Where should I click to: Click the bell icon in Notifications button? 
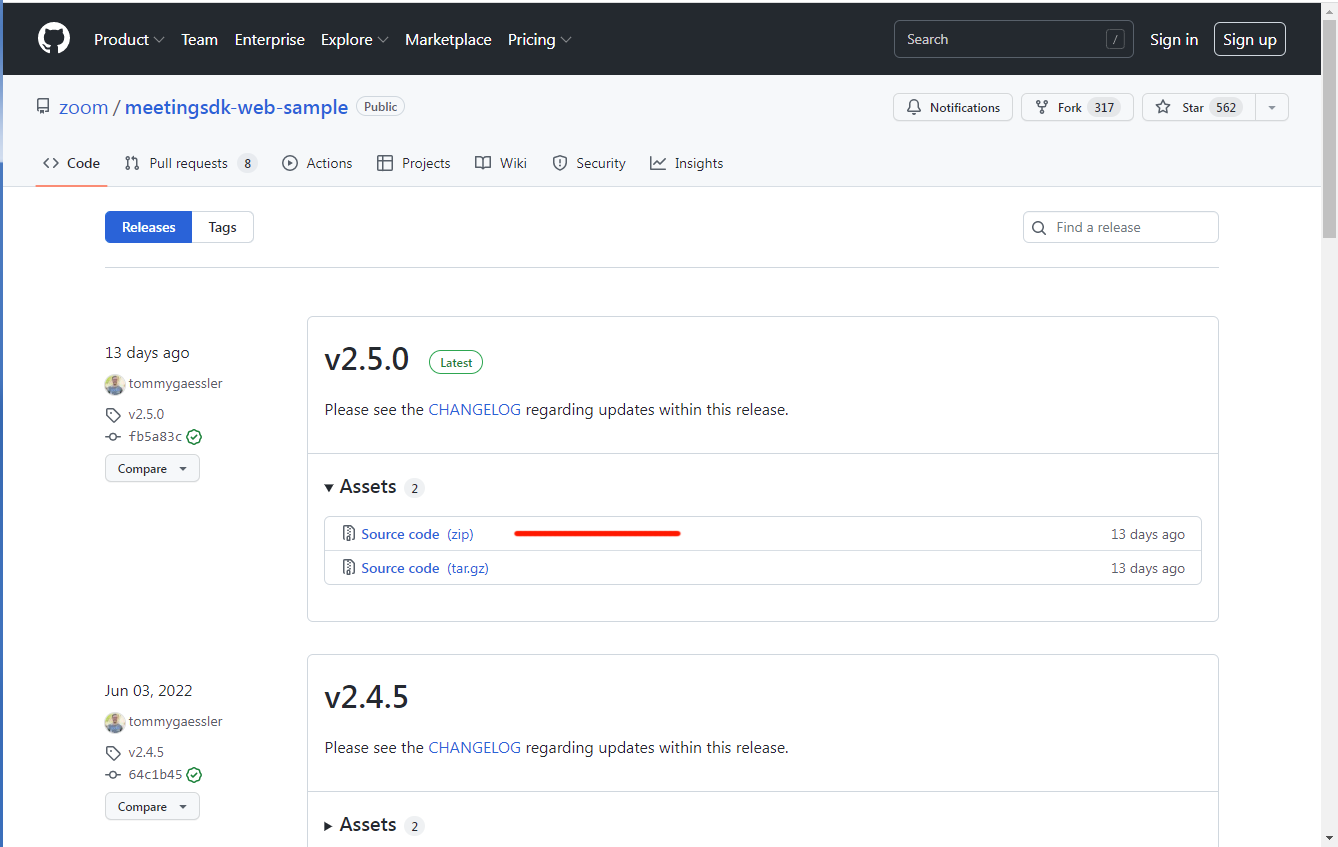click(914, 107)
